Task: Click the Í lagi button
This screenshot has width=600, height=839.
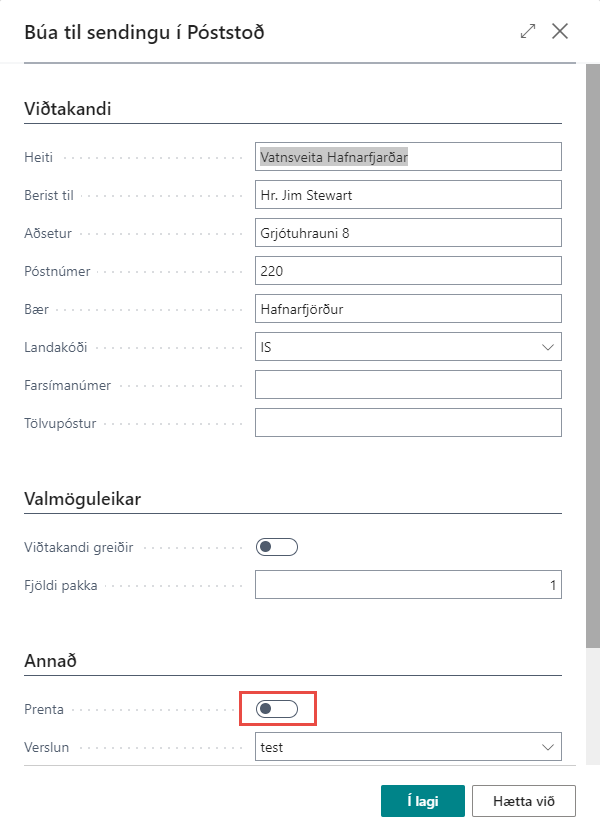Action: click(x=422, y=801)
